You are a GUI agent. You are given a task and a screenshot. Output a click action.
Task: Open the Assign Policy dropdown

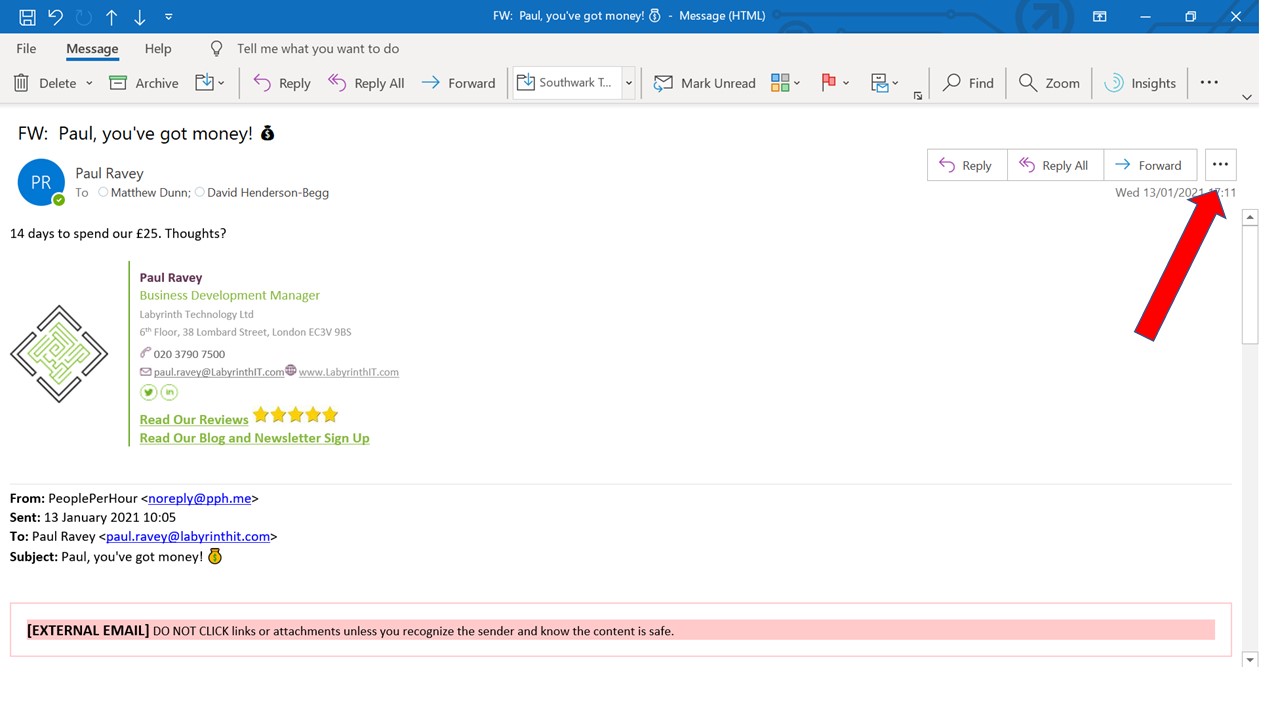pyautogui.click(x=884, y=83)
